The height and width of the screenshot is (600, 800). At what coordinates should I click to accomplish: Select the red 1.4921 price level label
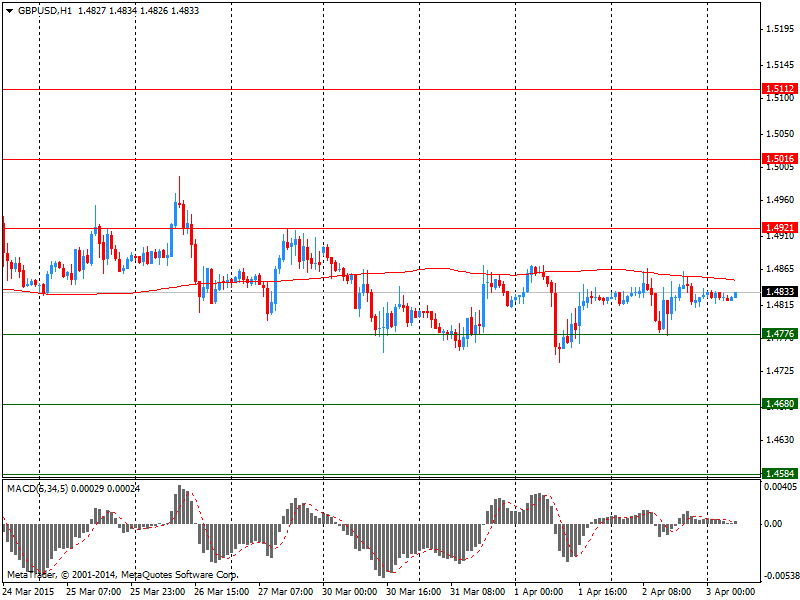pyautogui.click(x=780, y=228)
